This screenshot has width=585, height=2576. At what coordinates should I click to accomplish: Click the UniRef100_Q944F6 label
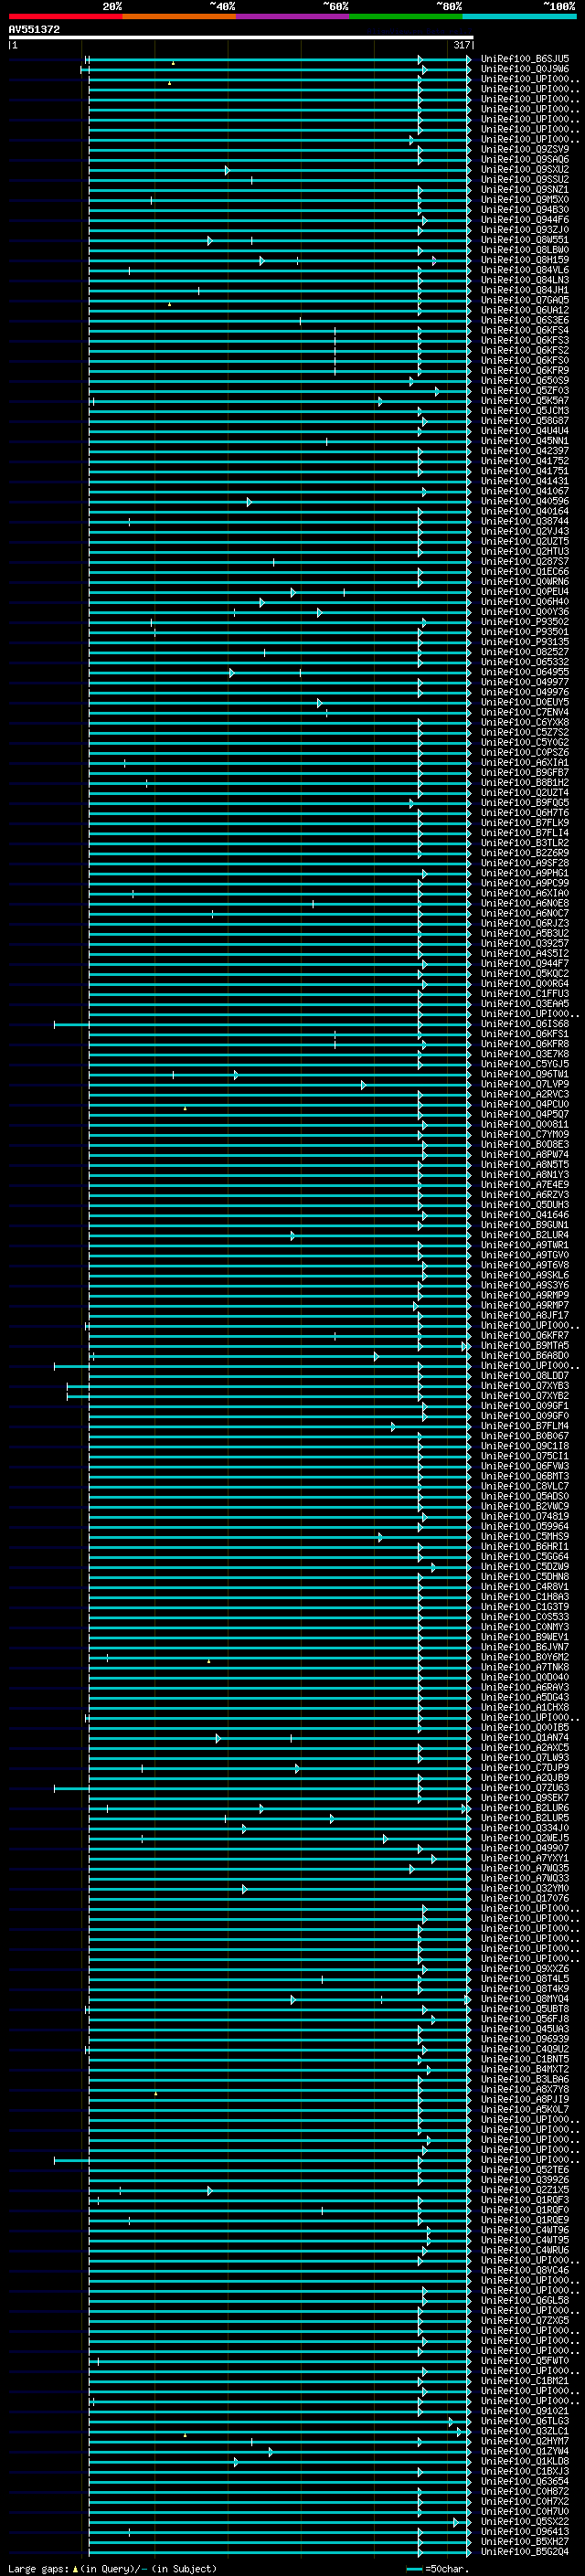click(x=525, y=220)
